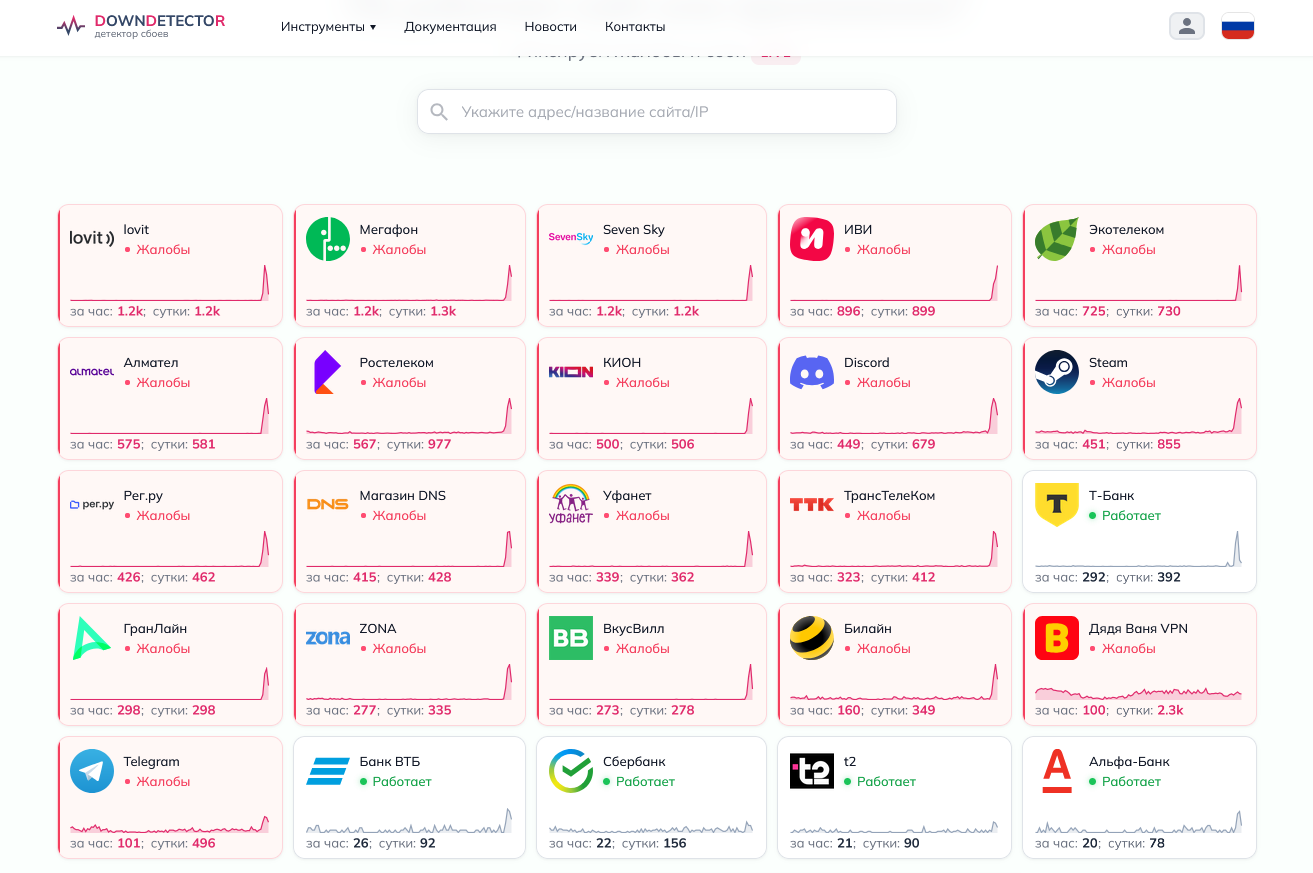
Task: Go home via the Downdetector logo
Action: 141,26
